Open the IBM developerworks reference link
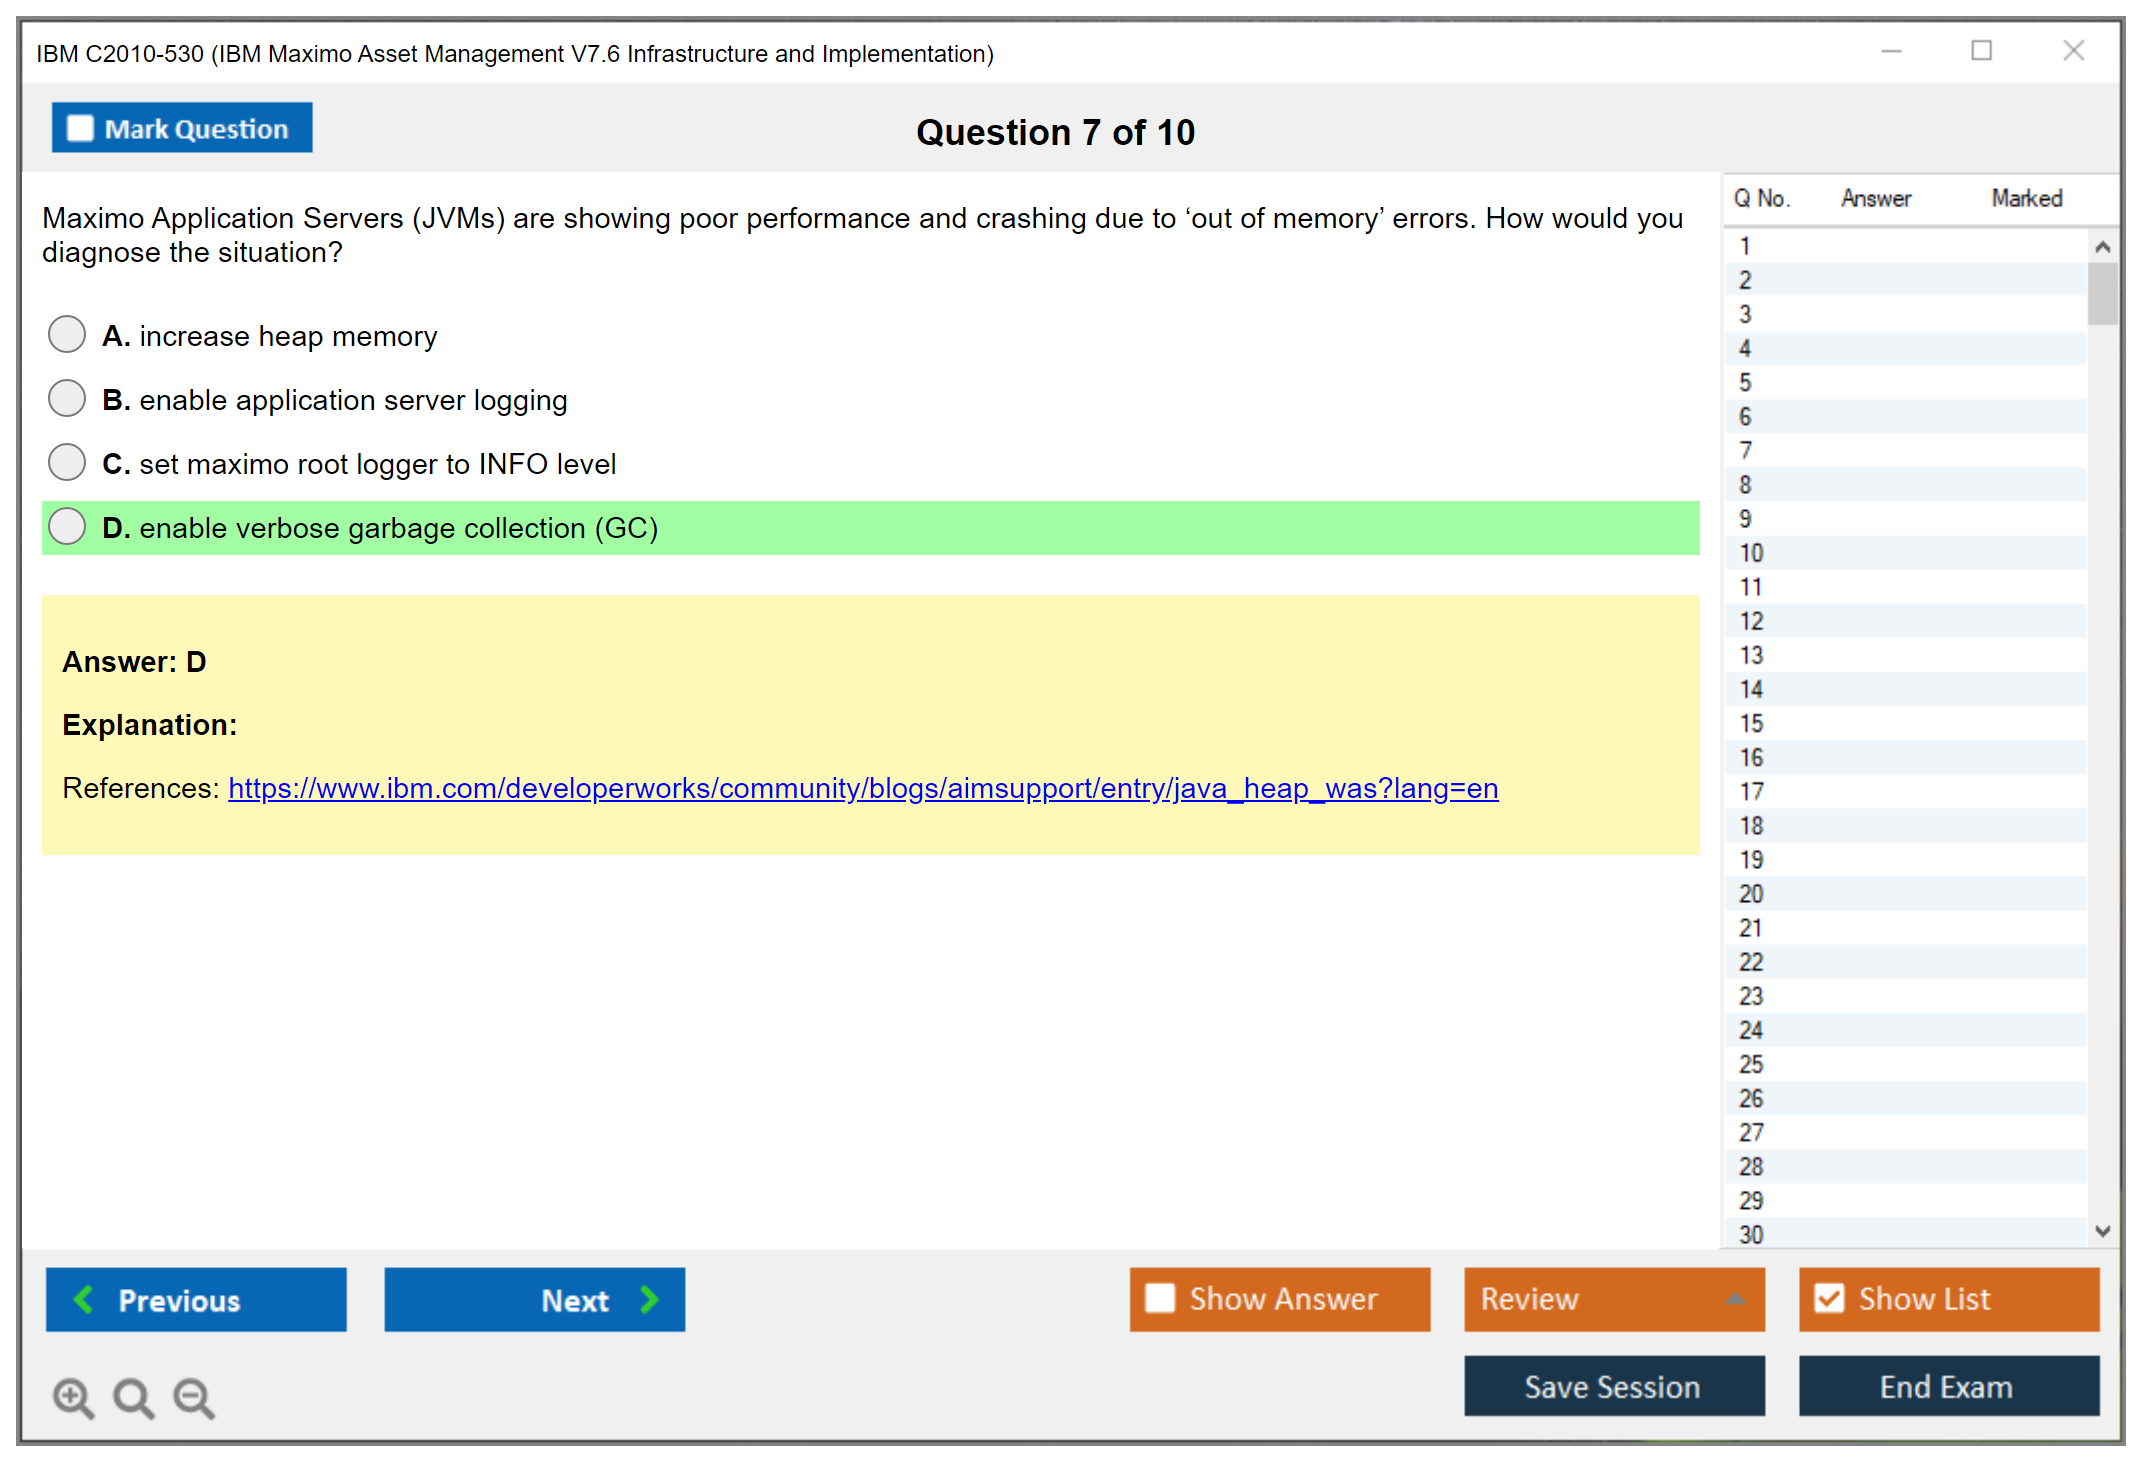Screen dimensions: 2150x1470 pos(862,788)
